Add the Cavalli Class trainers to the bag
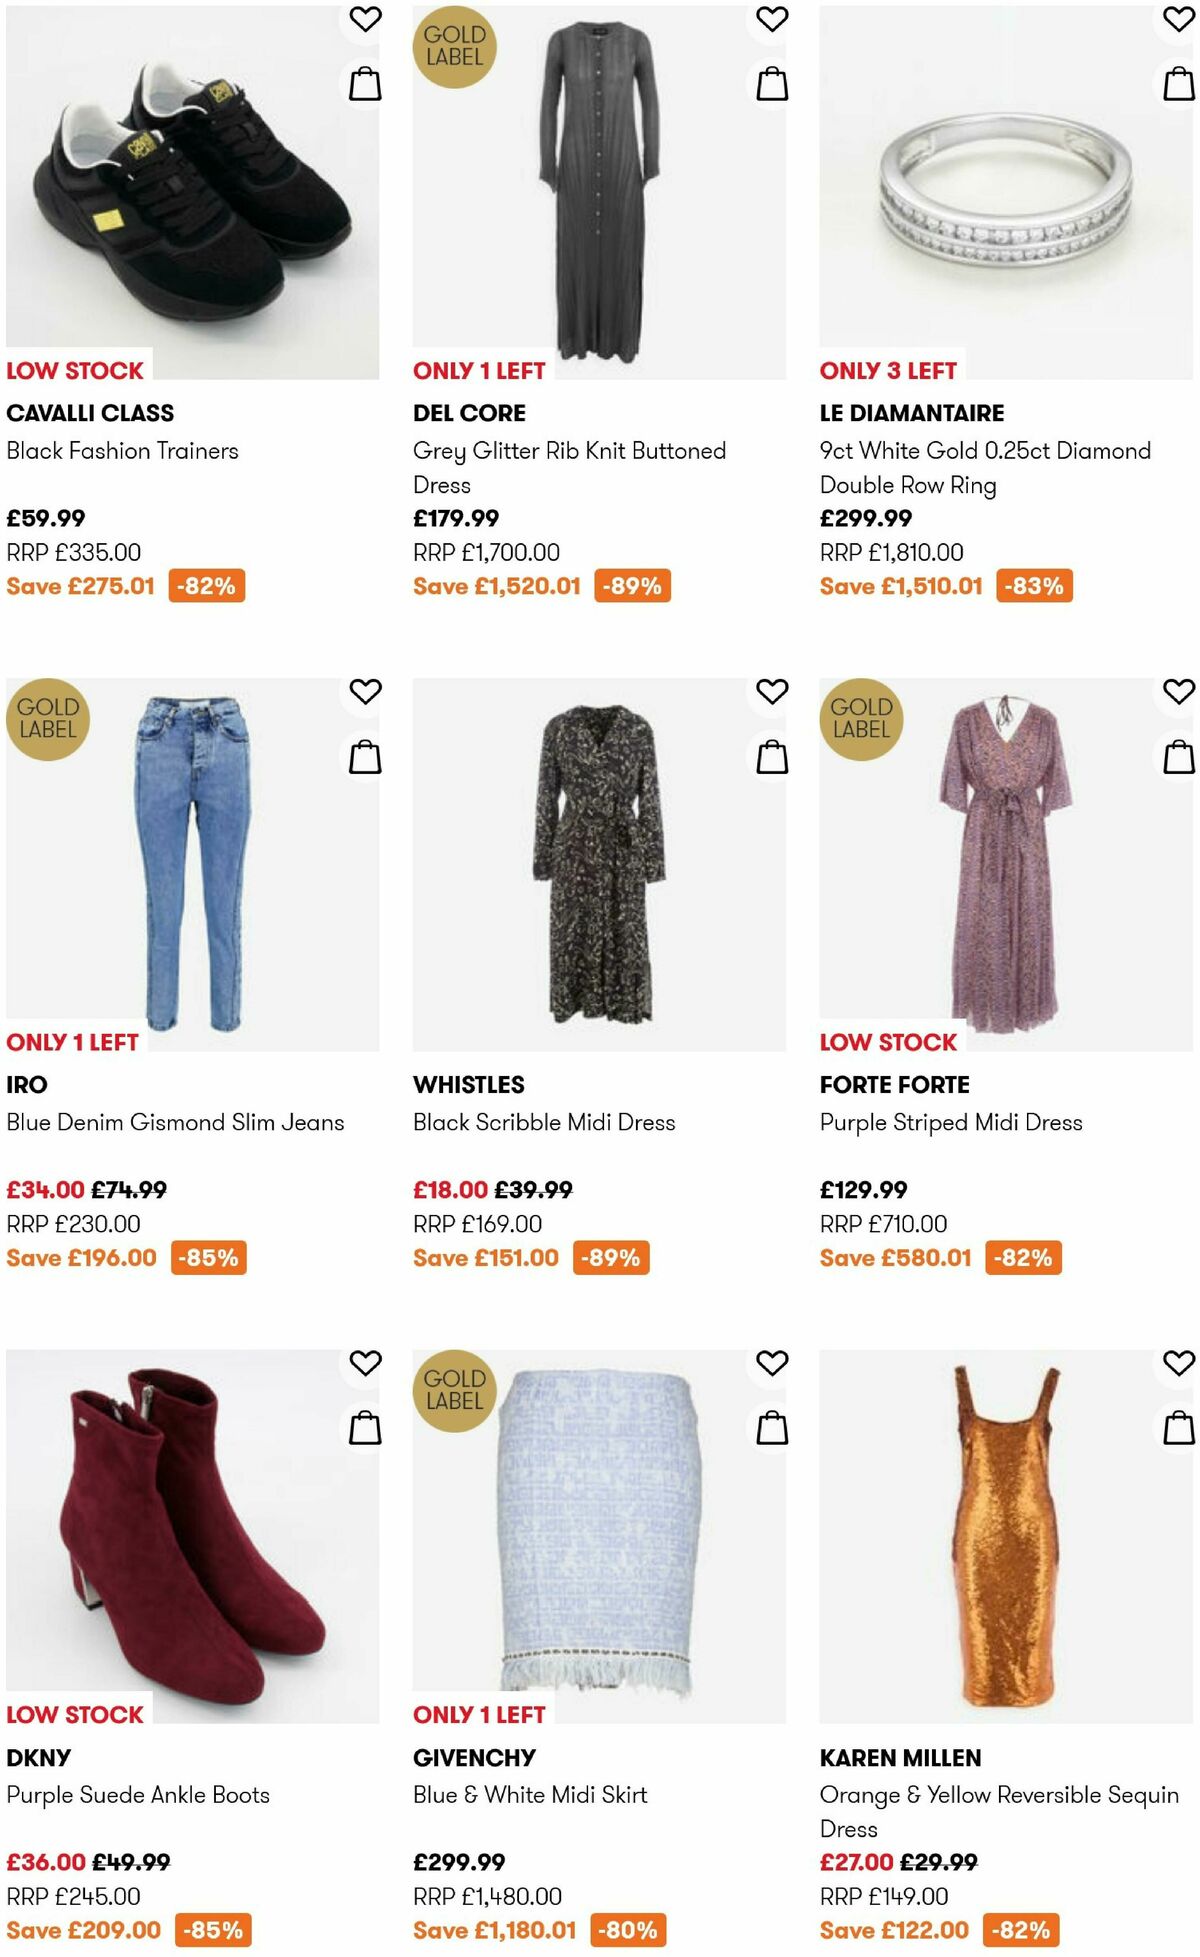Viewport: 1200px width, 1957px height. pyautogui.click(x=366, y=83)
